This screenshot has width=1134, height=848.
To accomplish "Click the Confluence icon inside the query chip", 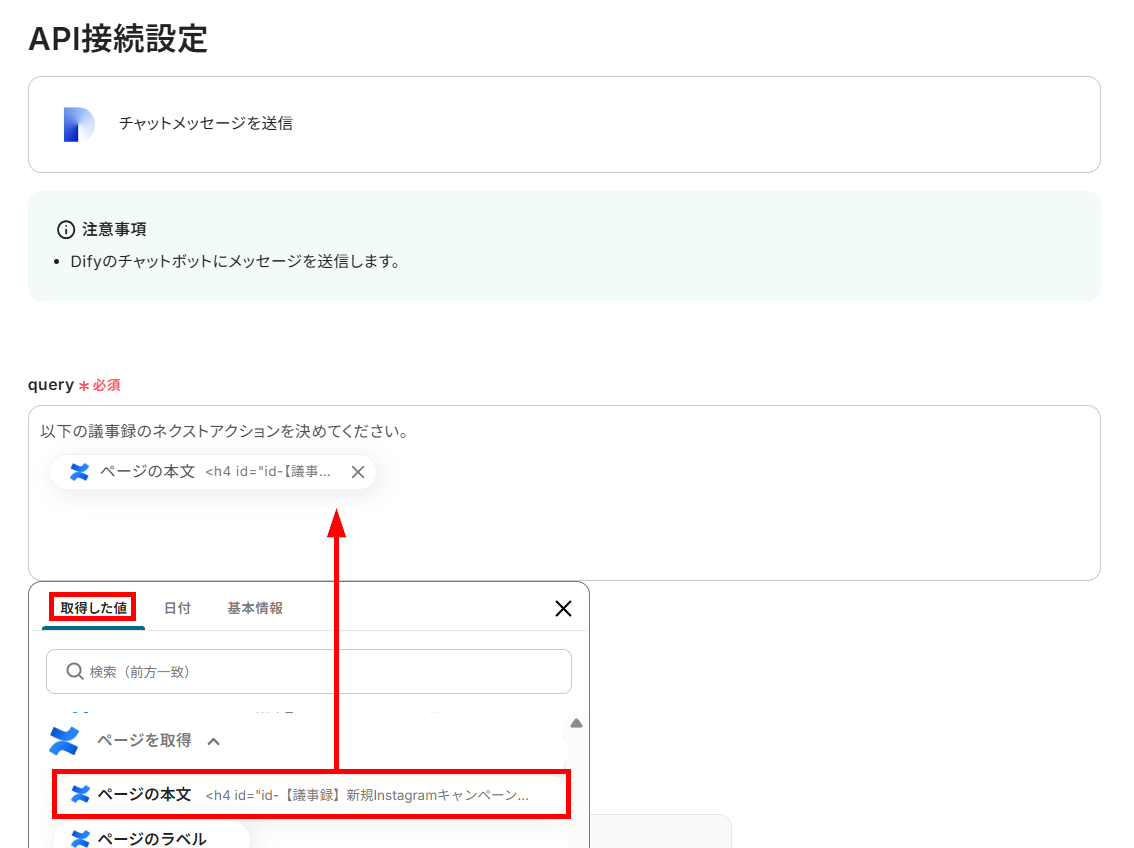I will (x=80, y=472).
